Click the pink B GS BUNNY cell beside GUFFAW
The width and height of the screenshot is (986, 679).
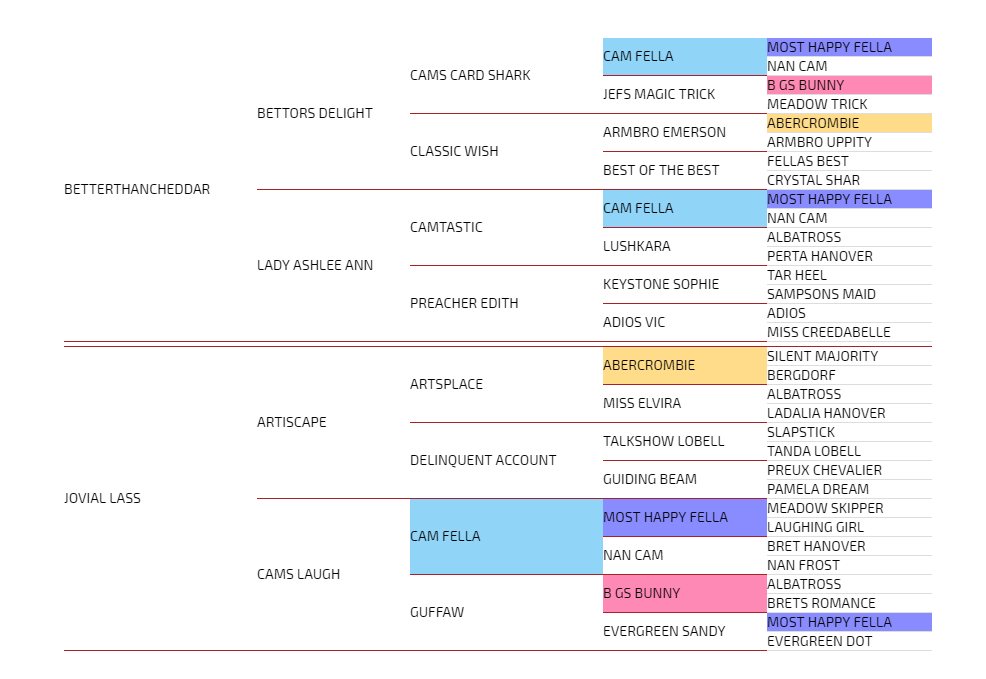(x=684, y=593)
